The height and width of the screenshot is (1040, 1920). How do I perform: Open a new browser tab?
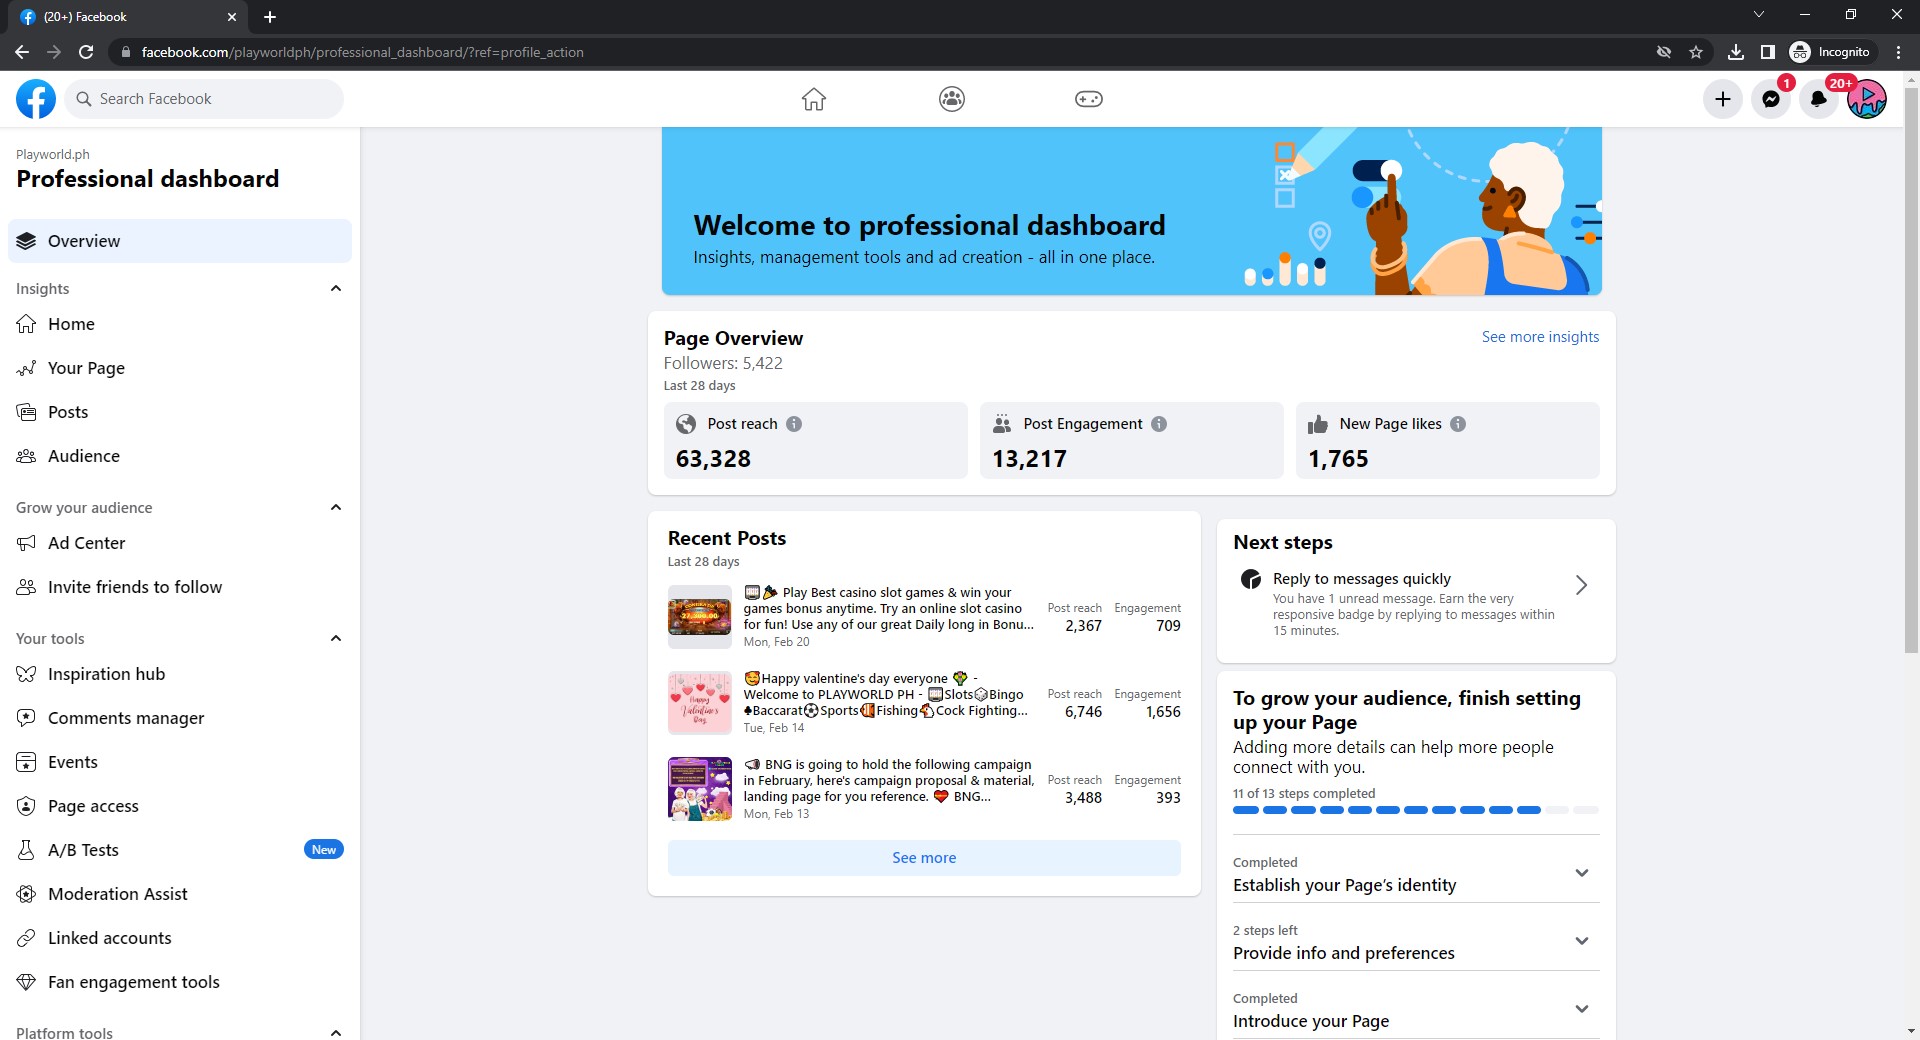[270, 17]
